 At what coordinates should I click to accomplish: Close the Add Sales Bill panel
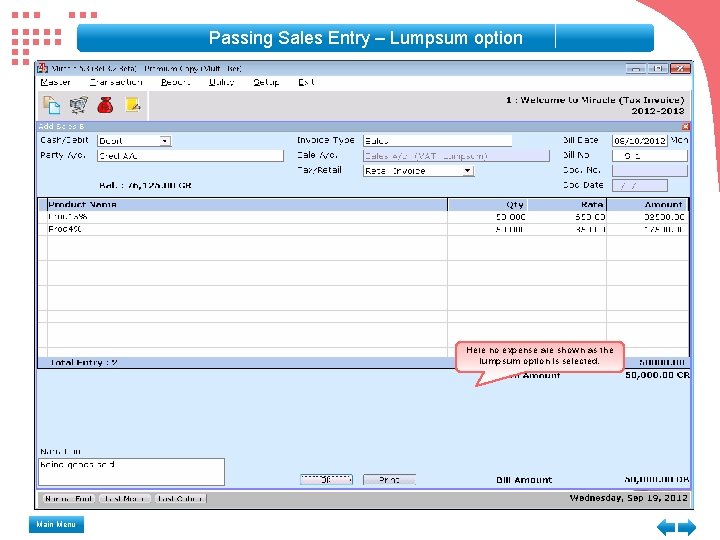tap(686, 126)
